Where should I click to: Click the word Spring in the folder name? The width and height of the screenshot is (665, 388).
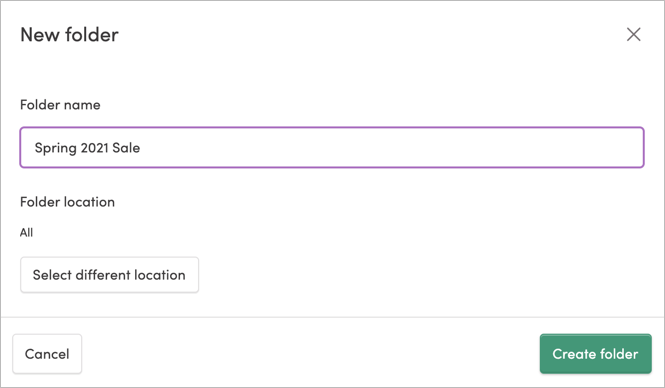tap(56, 148)
